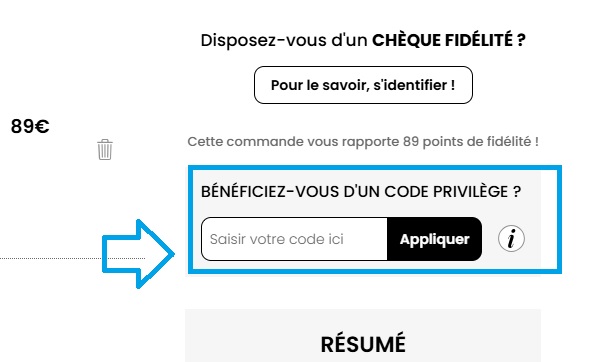
Task: Delete the item with the trash icon
Action: [x=105, y=149]
